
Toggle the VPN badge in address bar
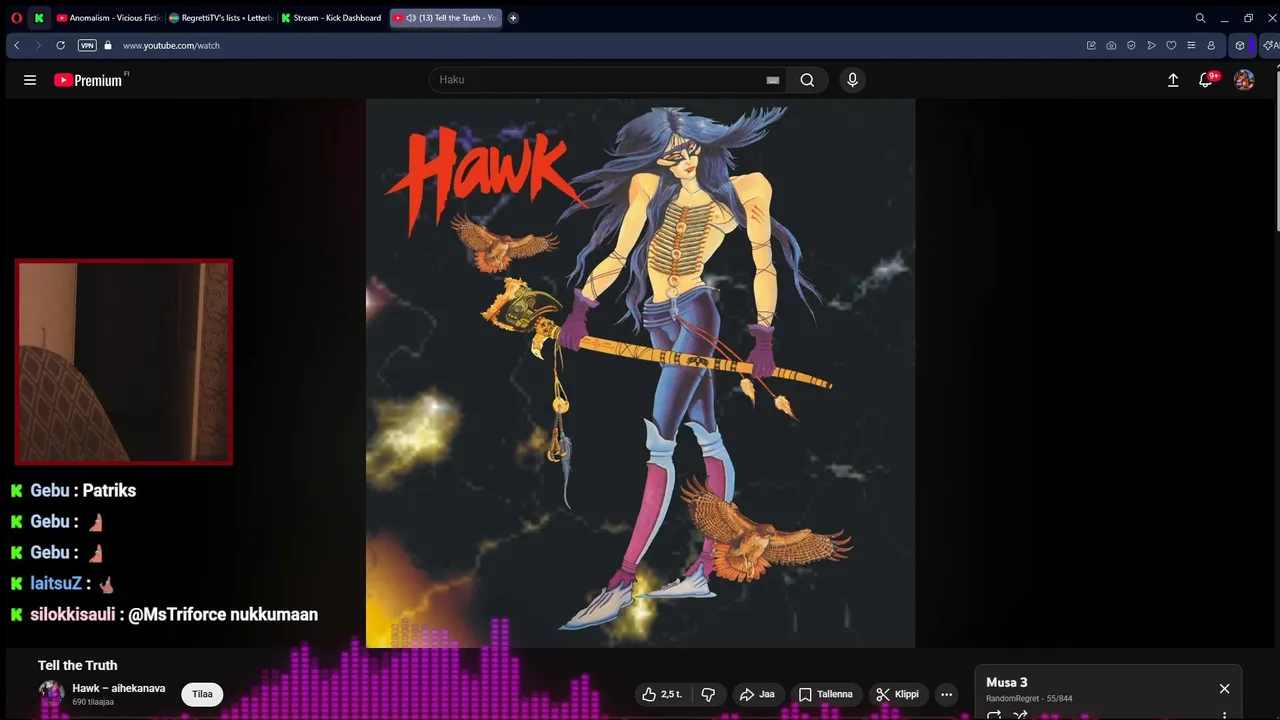pyautogui.click(x=87, y=45)
